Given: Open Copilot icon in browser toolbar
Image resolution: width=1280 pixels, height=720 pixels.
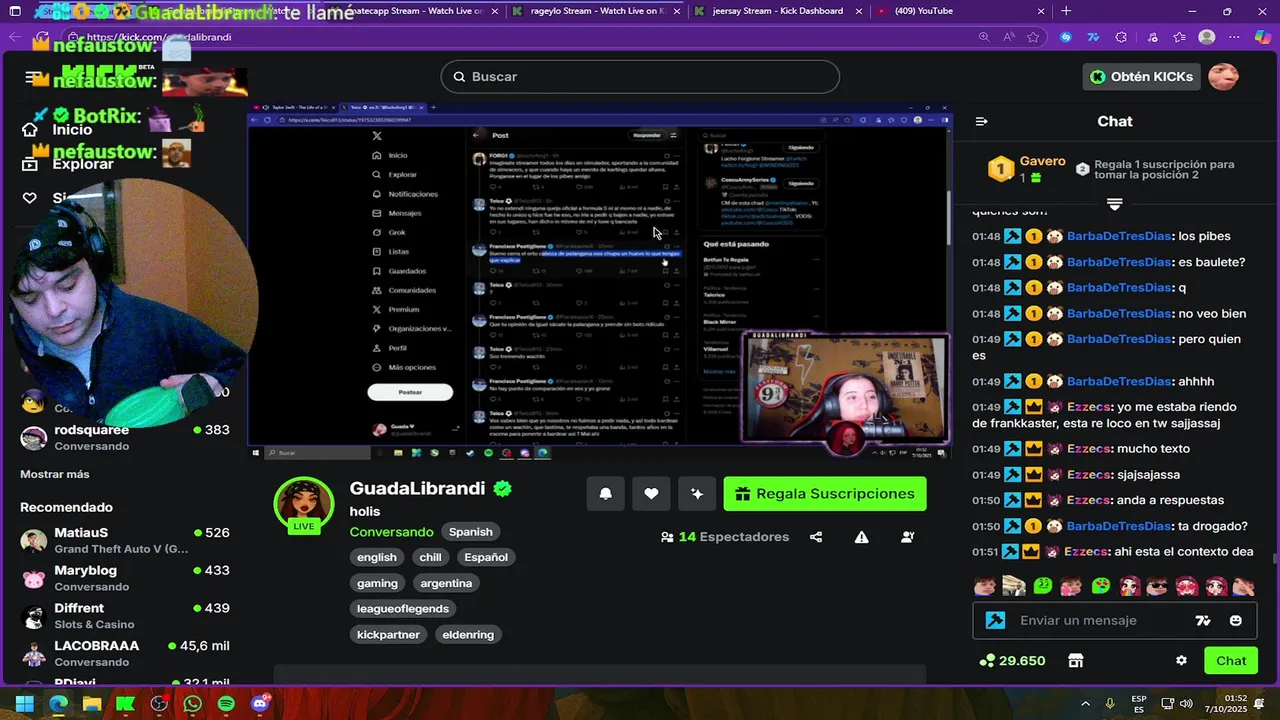Looking at the screenshot, I should coord(1262,37).
